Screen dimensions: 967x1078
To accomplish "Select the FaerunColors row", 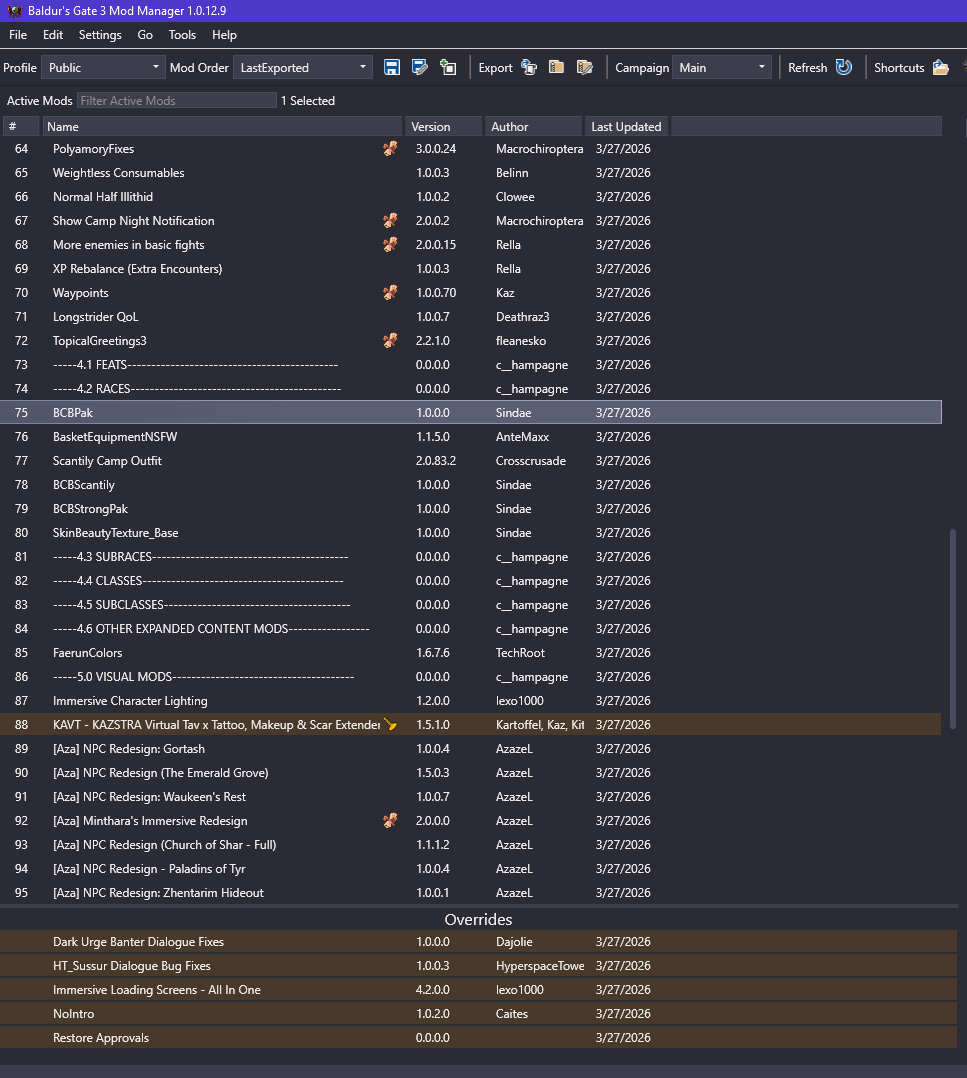I will click(471, 652).
